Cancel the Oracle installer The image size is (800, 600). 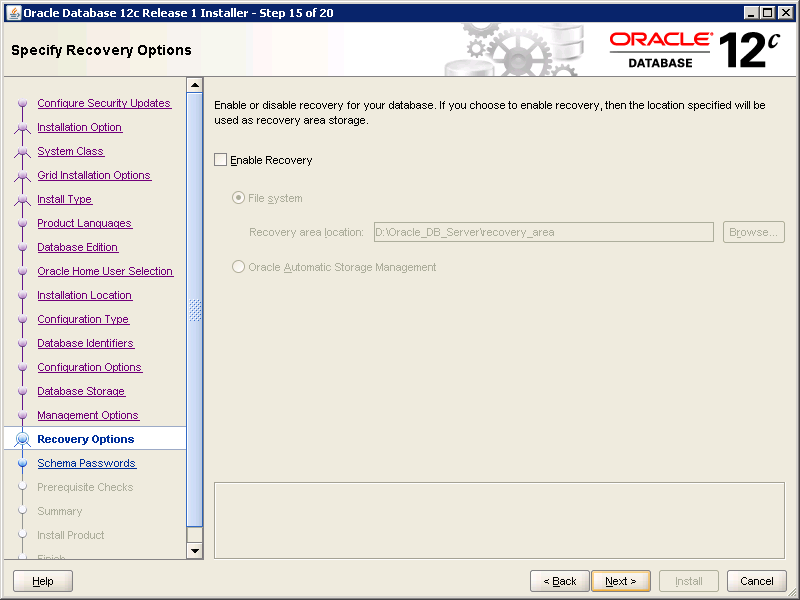tap(757, 581)
